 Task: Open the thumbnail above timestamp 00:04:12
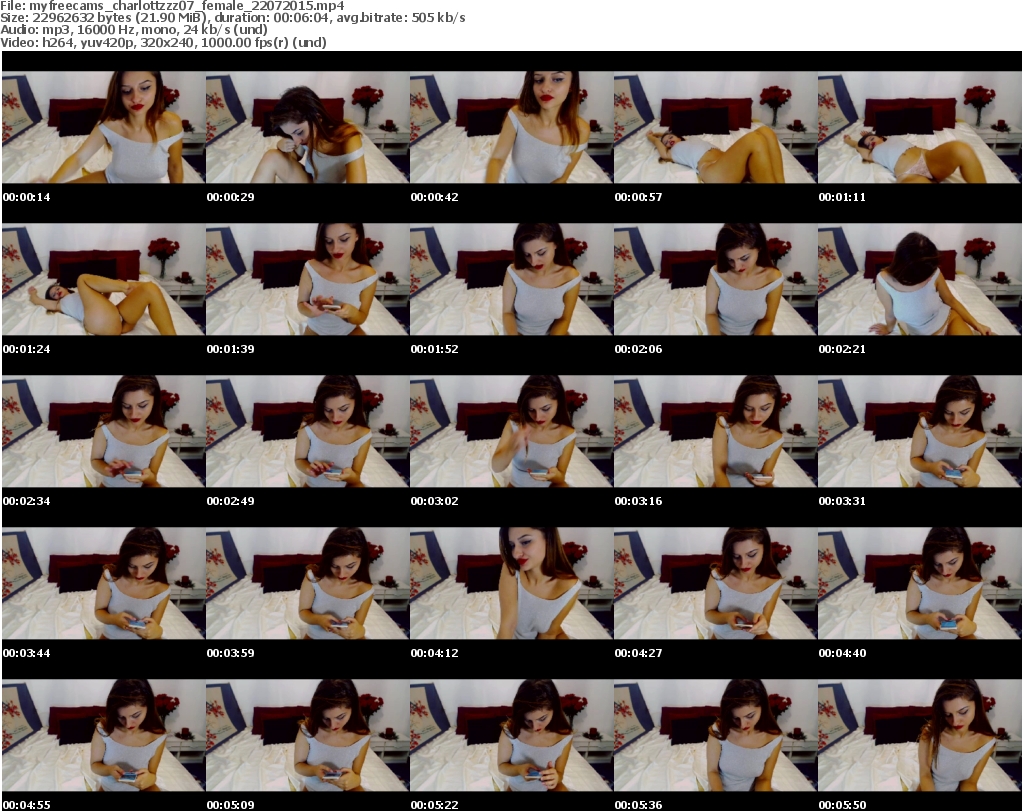[x=511, y=584]
